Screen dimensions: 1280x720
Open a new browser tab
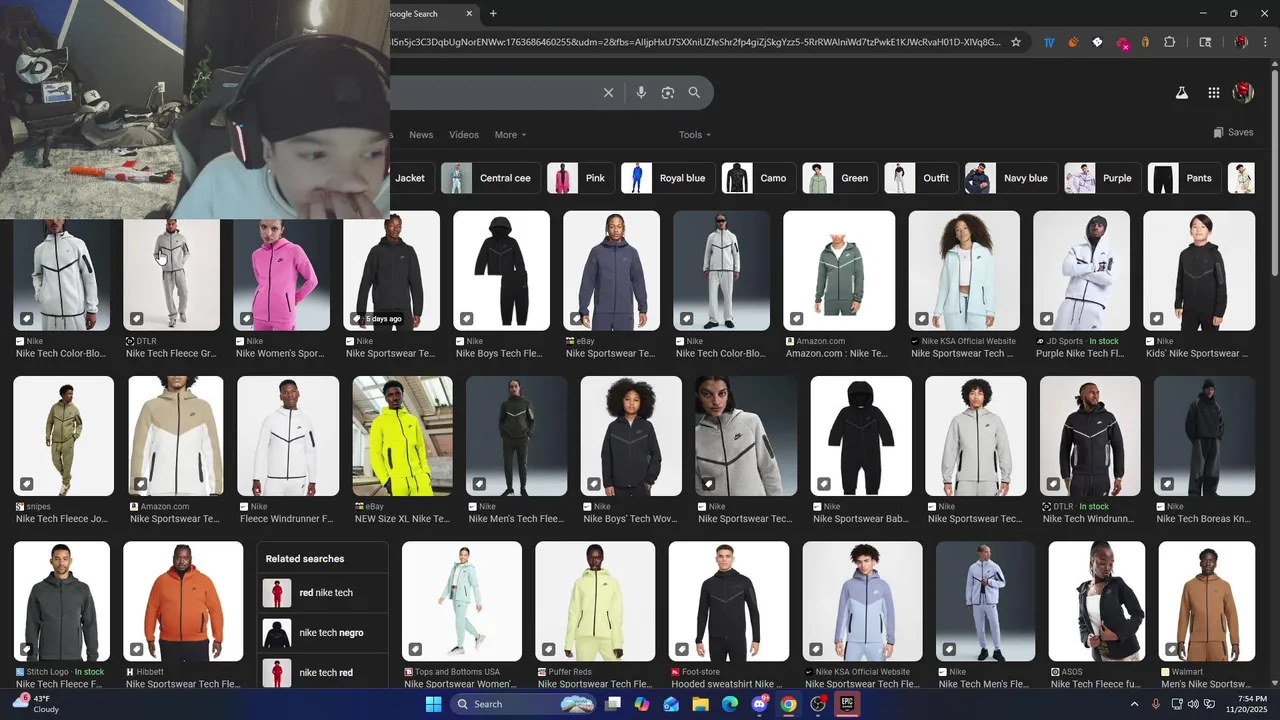(x=493, y=14)
